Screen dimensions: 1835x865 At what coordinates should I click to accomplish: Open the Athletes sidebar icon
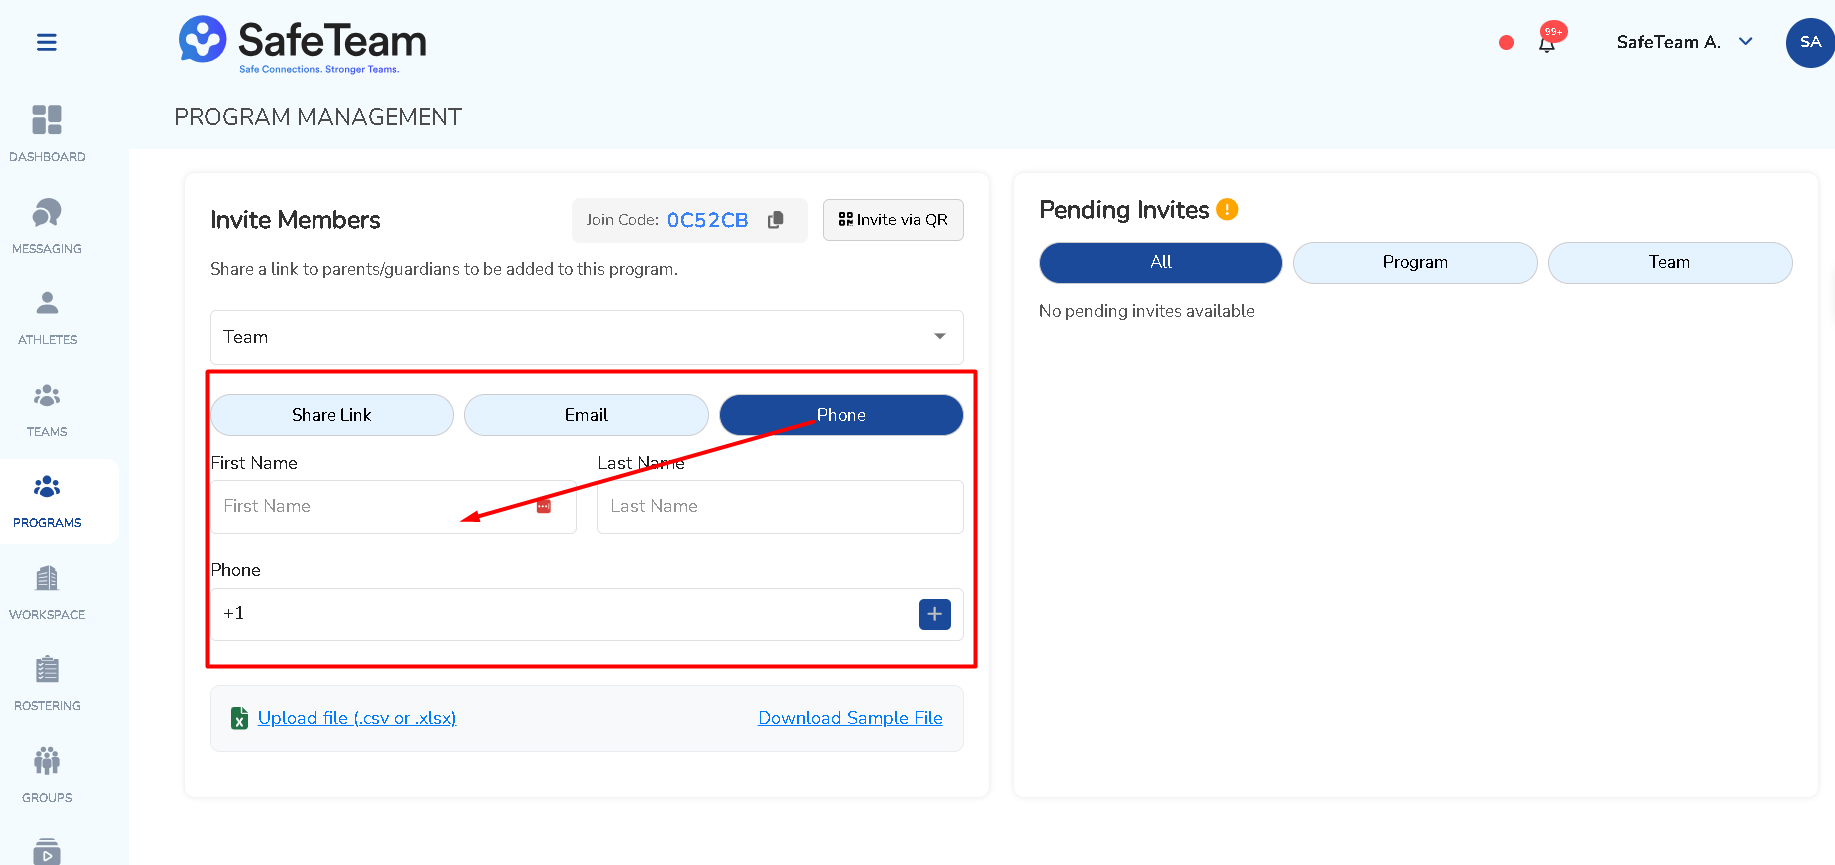(47, 317)
